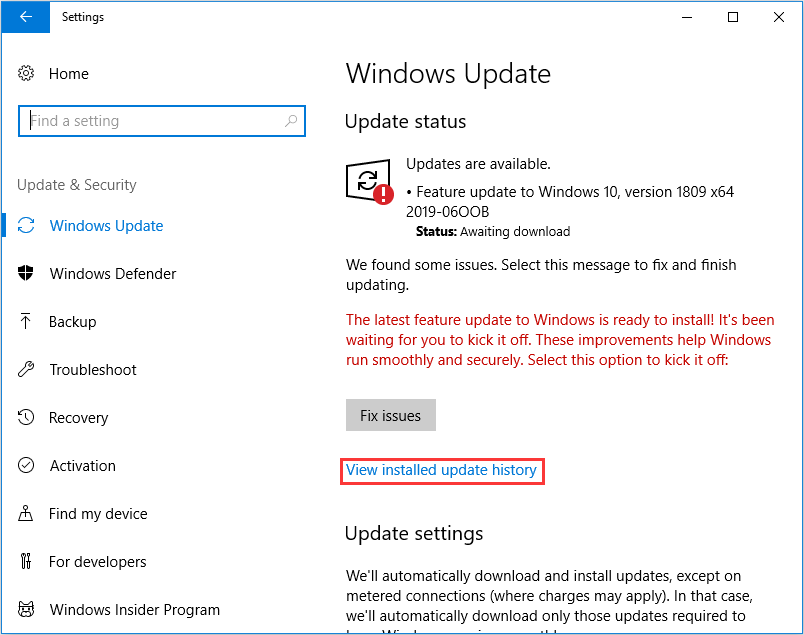Image resolution: width=804 pixels, height=635 pixels.
Task: Open View installed update history link
Action: pyautogui.click(x=441, y=470)
